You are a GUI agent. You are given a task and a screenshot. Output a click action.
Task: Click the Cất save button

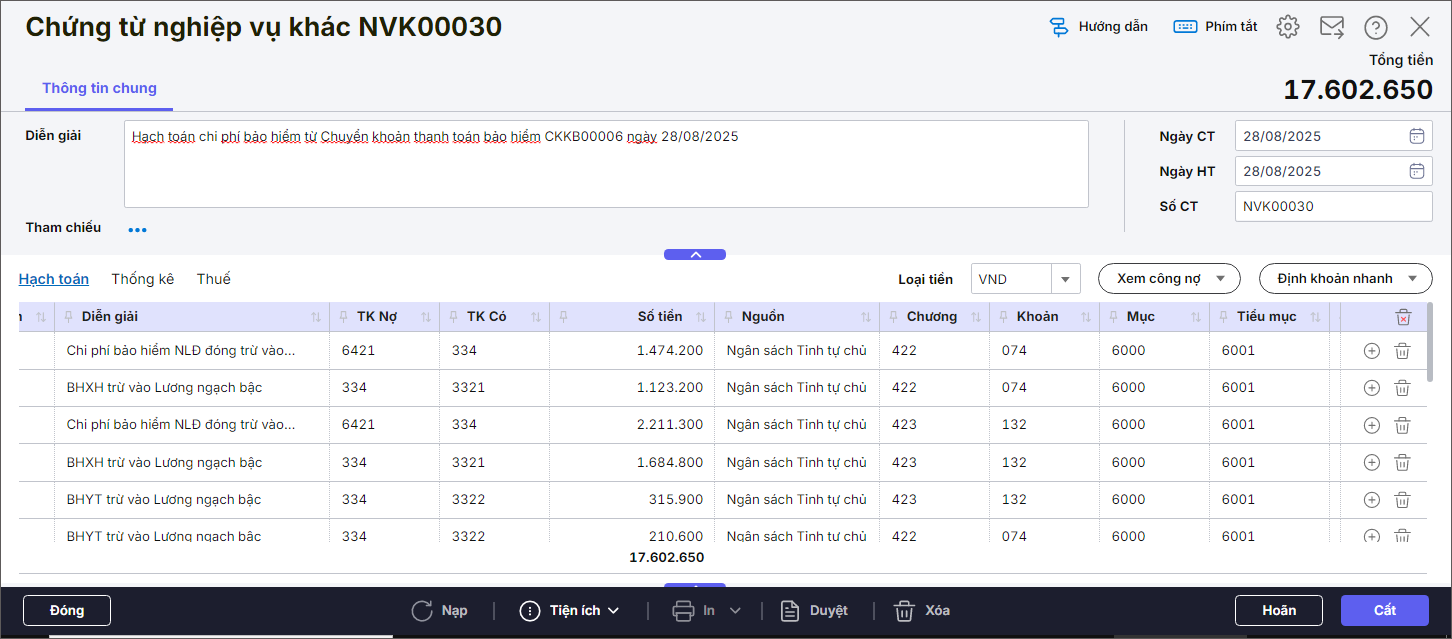click(1384, 610)
